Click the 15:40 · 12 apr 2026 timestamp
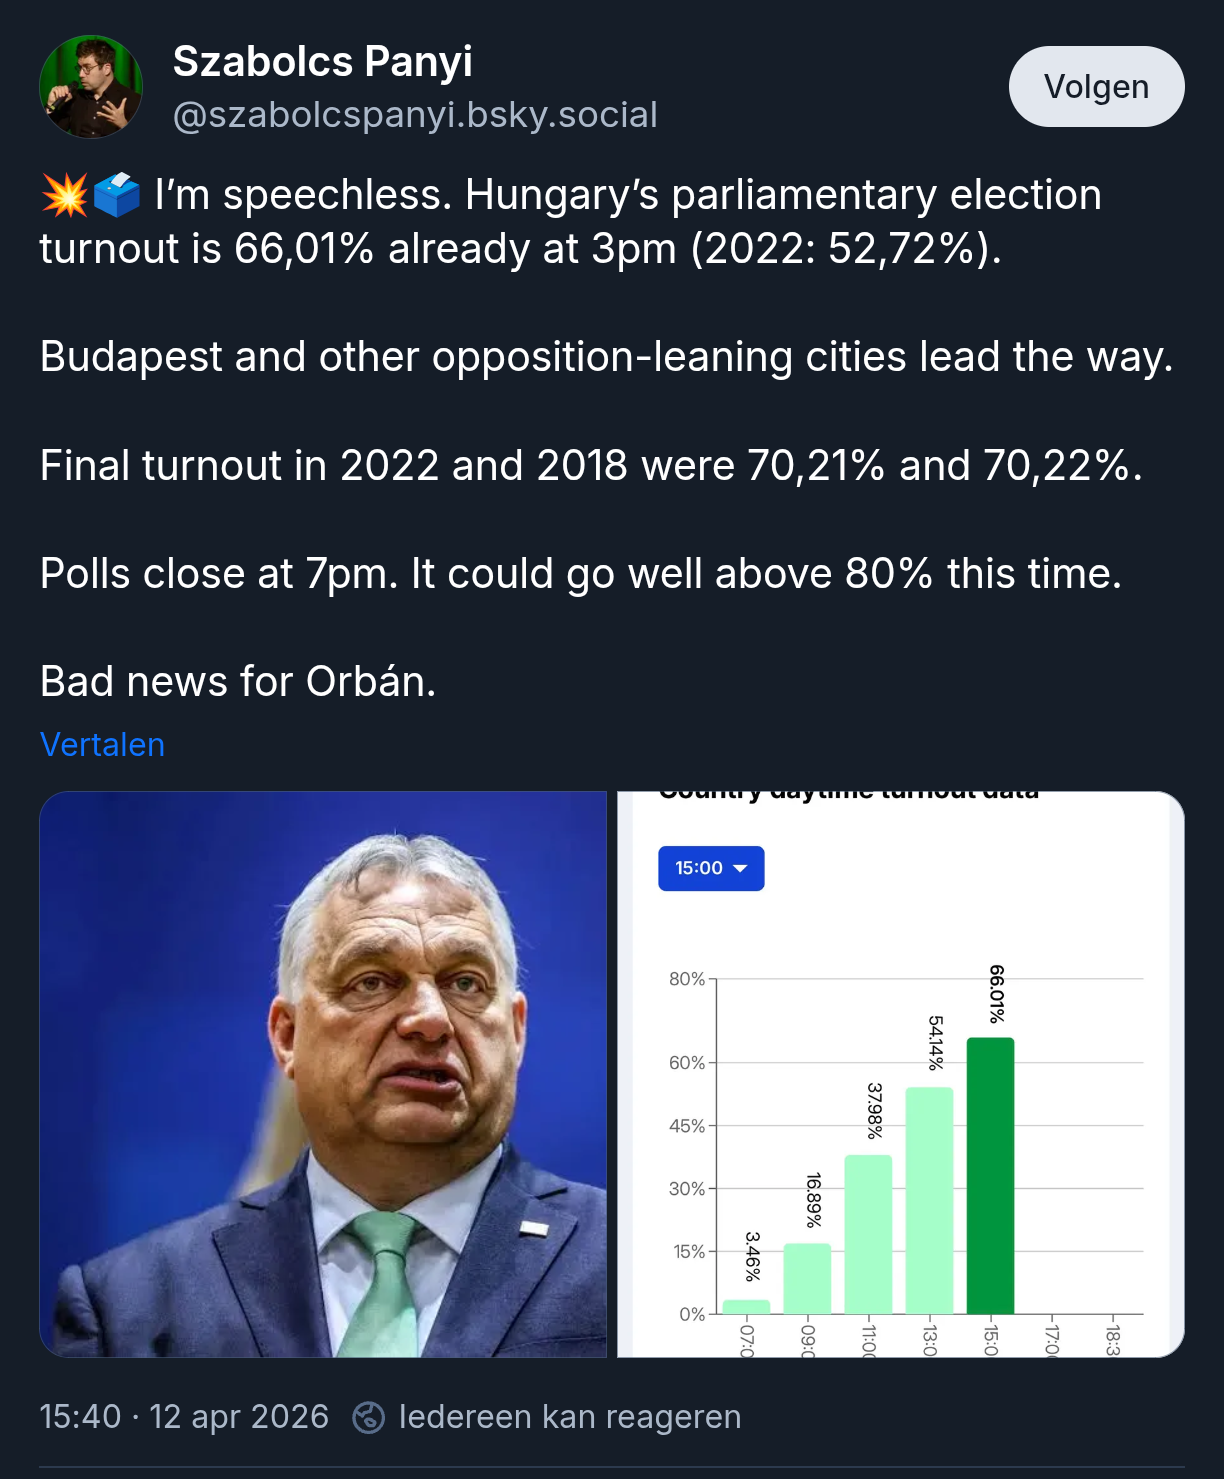Screen dimensions: 1224x1479 184,1417
